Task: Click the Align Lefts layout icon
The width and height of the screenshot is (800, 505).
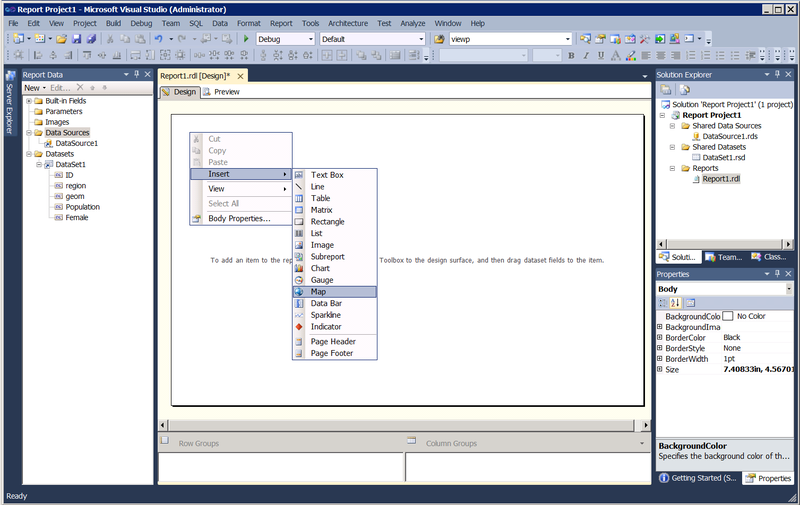Action: tap(38, 56)
